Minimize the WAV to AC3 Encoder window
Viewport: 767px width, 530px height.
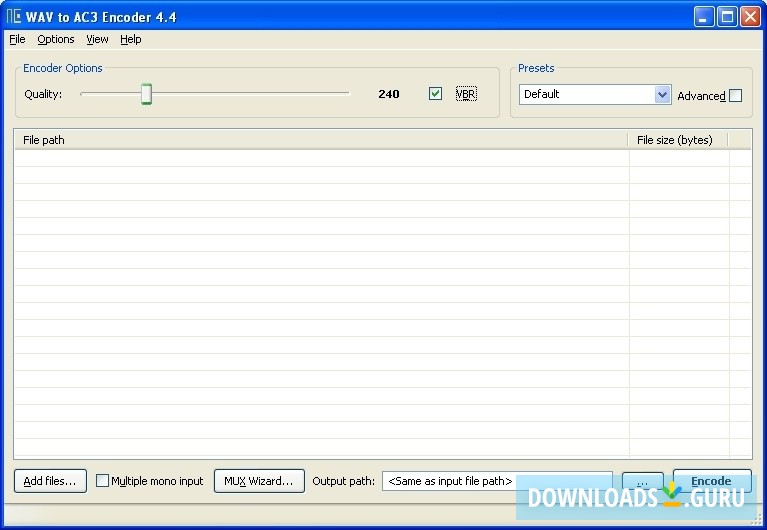[704, 17]
